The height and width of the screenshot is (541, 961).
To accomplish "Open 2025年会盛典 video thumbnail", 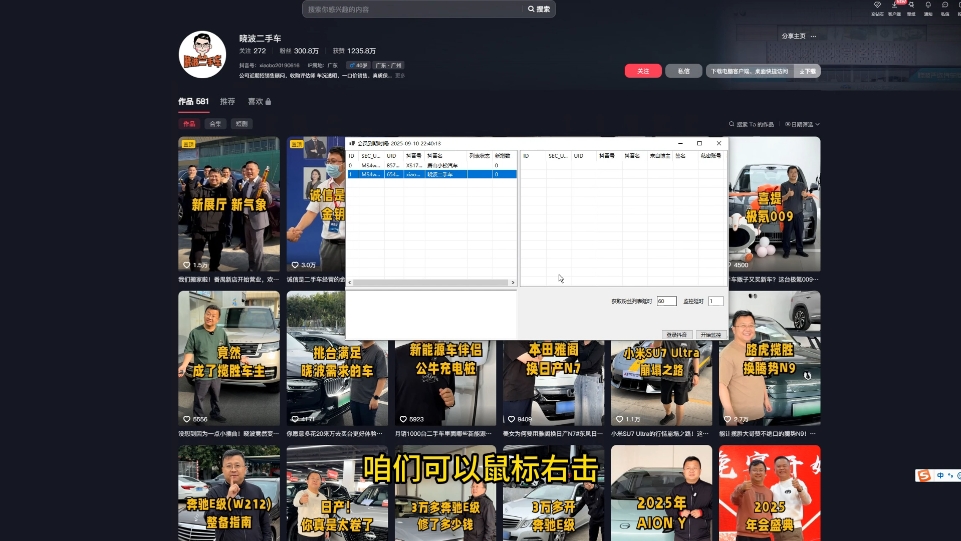I will pyautogui.click(x=770, y=493).
